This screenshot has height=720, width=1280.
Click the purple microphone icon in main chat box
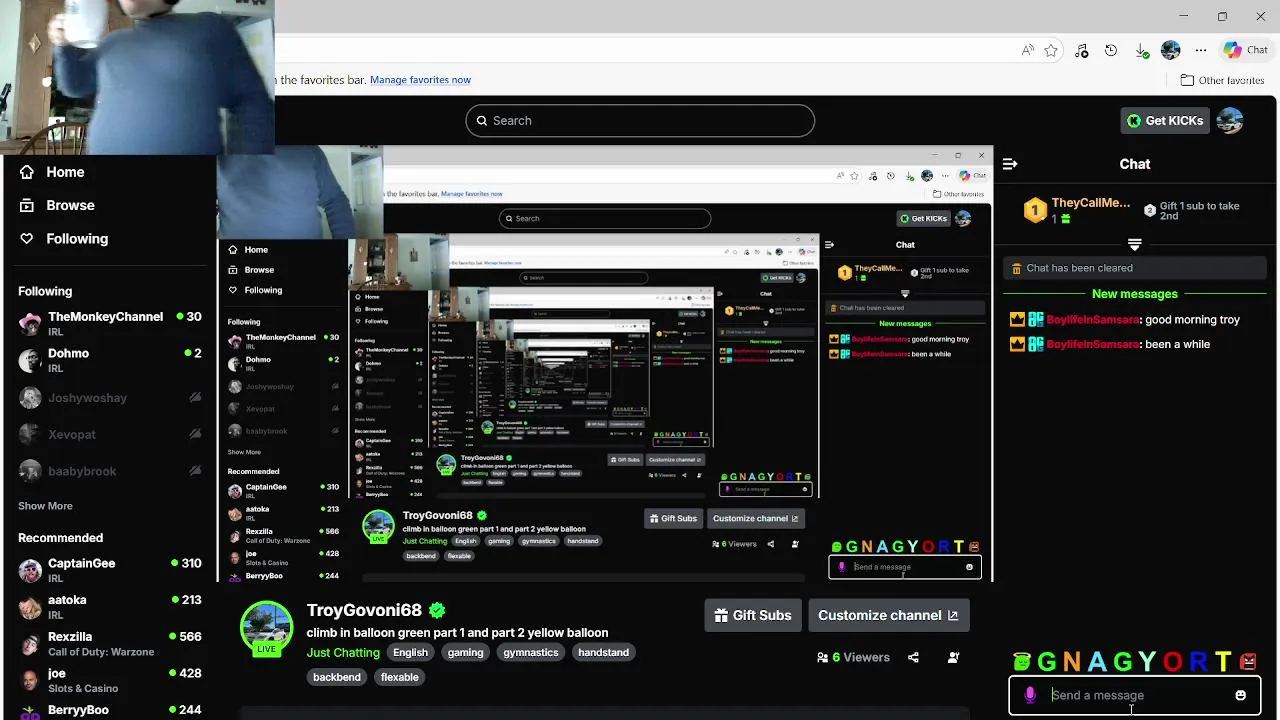pyautogui.click(x=1030, y=695)
